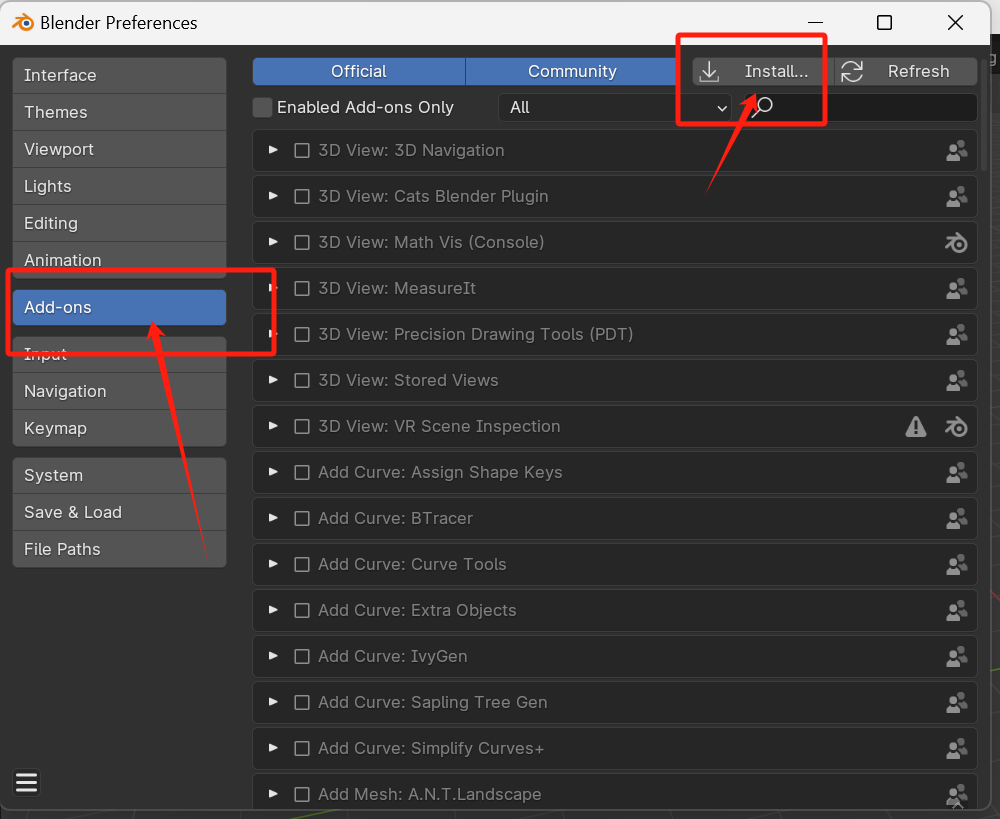Click community icon on Sapling Tree Gen row

click(x=956, y=702)
